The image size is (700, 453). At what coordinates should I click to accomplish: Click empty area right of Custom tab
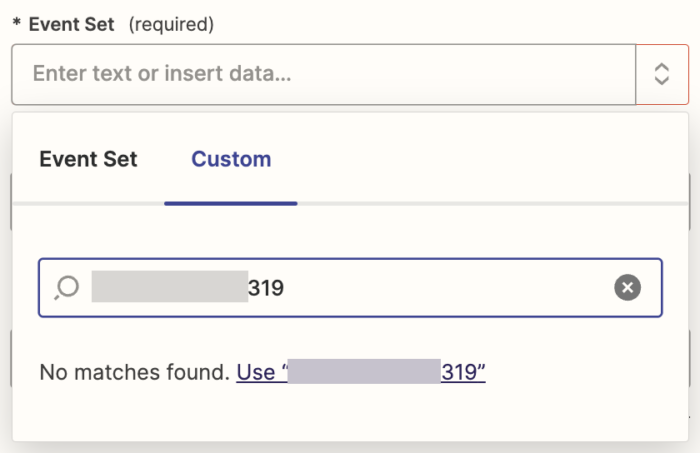click(x=480, y=159)
